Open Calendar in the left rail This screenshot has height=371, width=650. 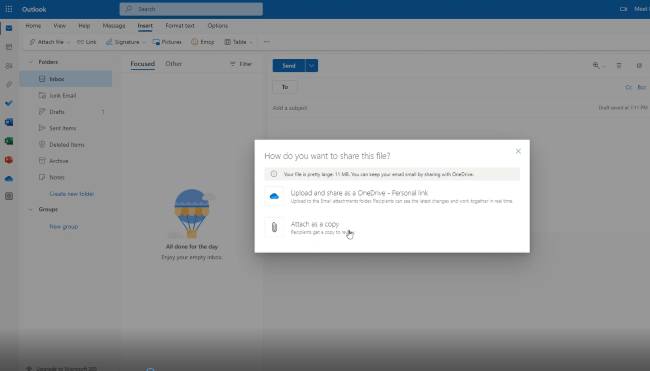[9, 47]
